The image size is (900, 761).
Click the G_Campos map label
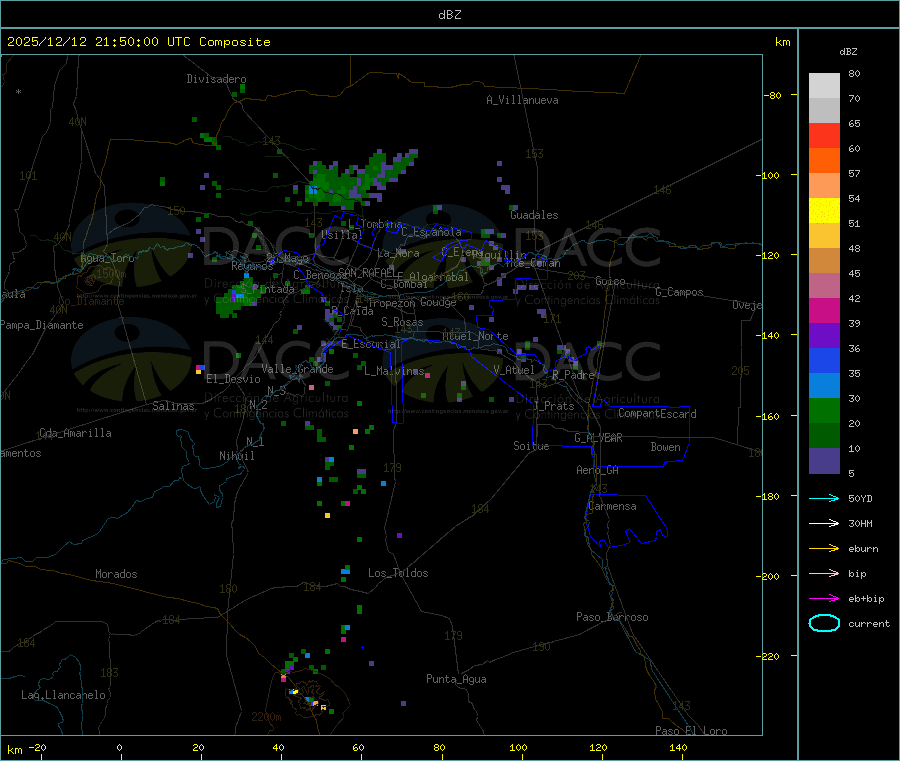679,292
